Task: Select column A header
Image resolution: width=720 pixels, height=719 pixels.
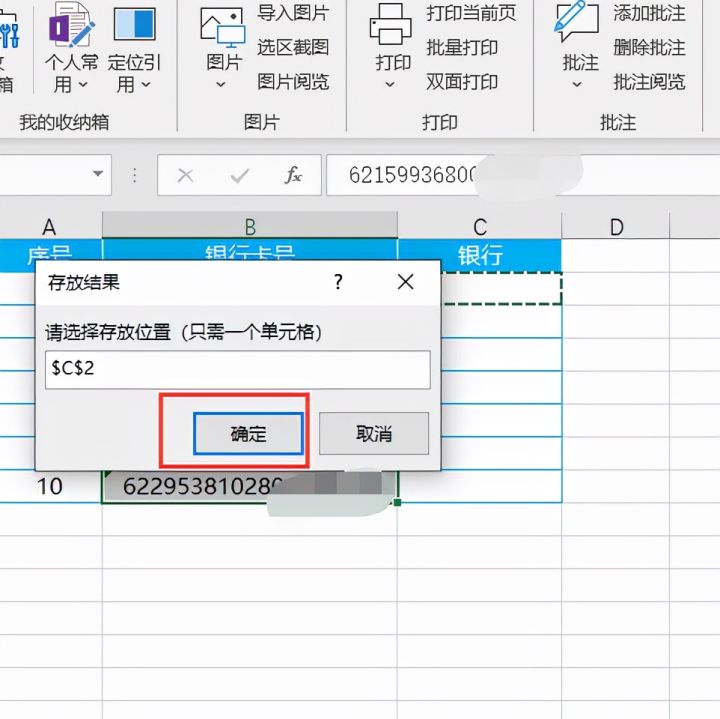Action: point(50,226)
